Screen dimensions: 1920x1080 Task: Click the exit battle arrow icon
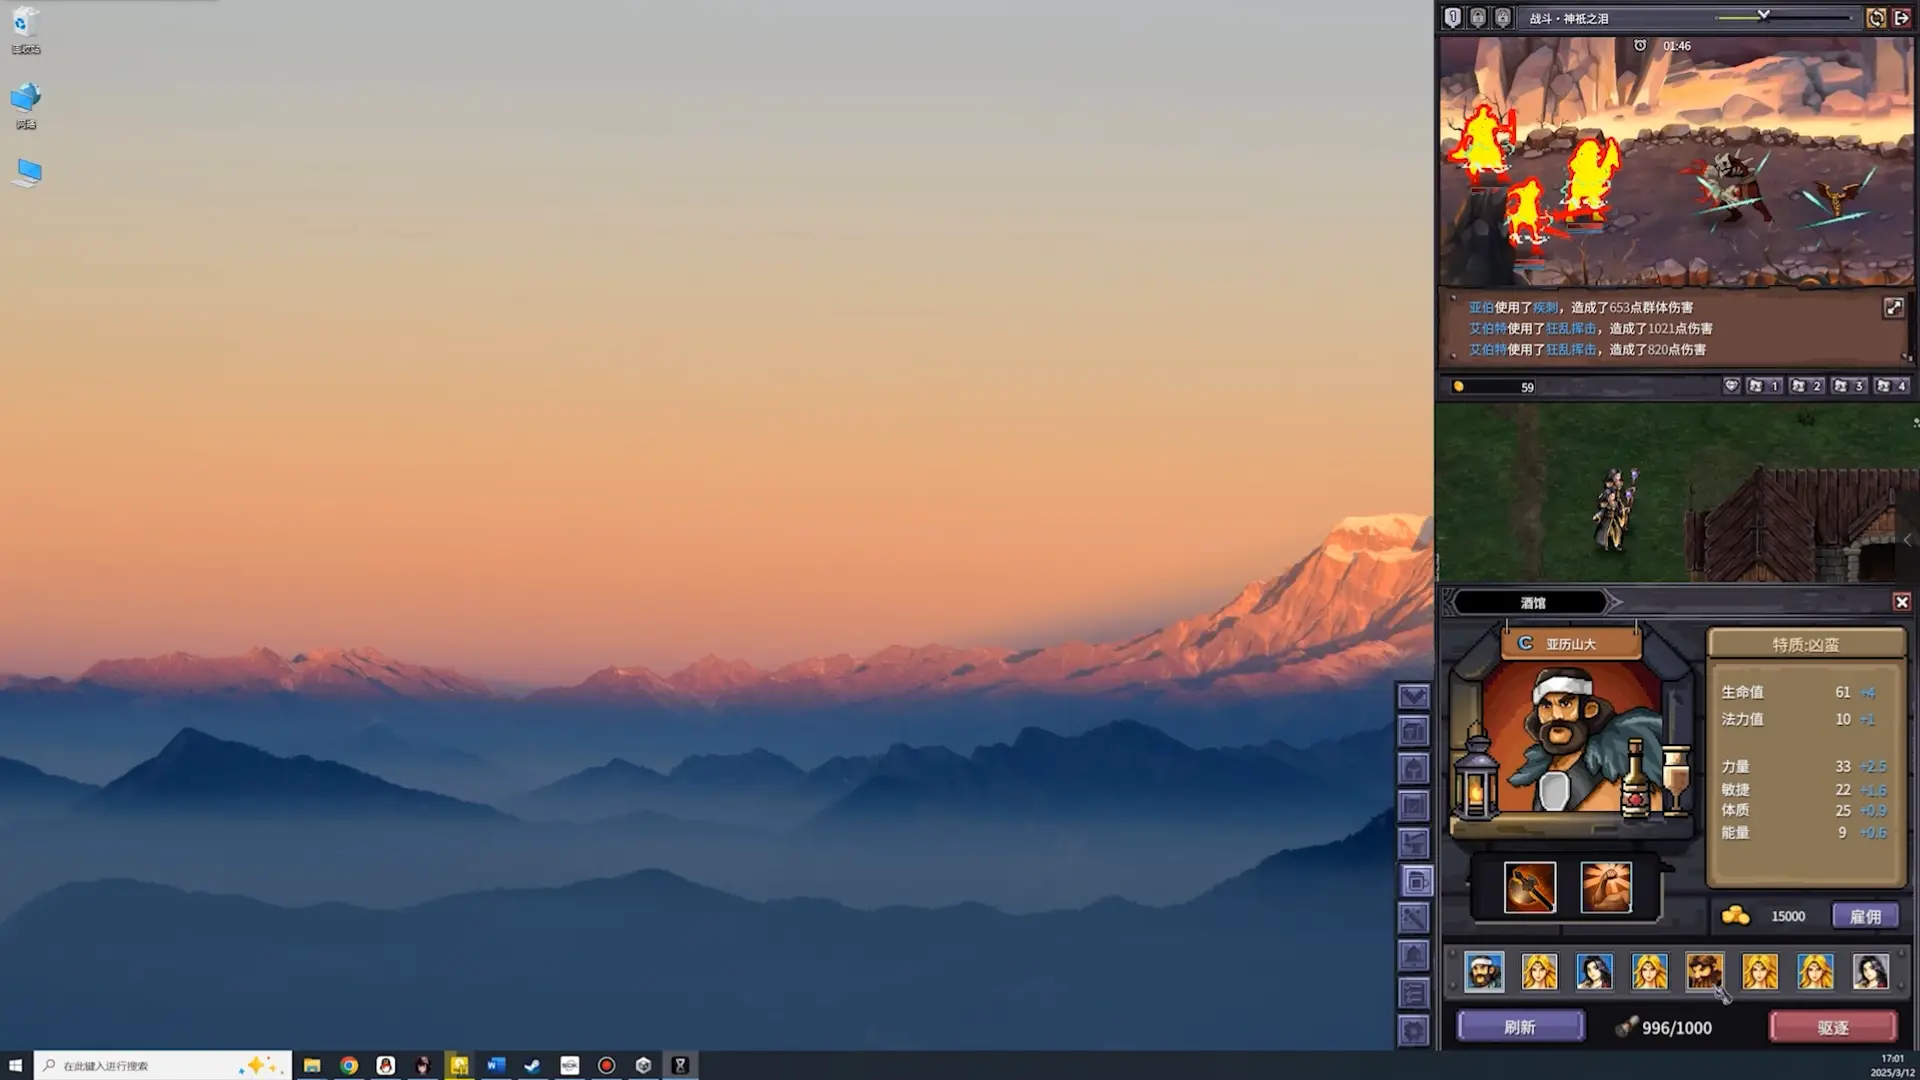click(x=1901, y=18)
